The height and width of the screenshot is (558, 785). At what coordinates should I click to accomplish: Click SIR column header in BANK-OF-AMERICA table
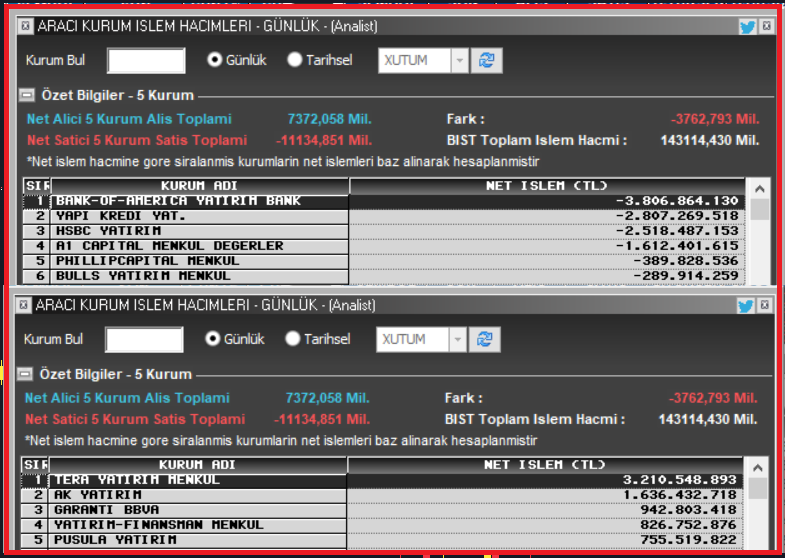37,186
